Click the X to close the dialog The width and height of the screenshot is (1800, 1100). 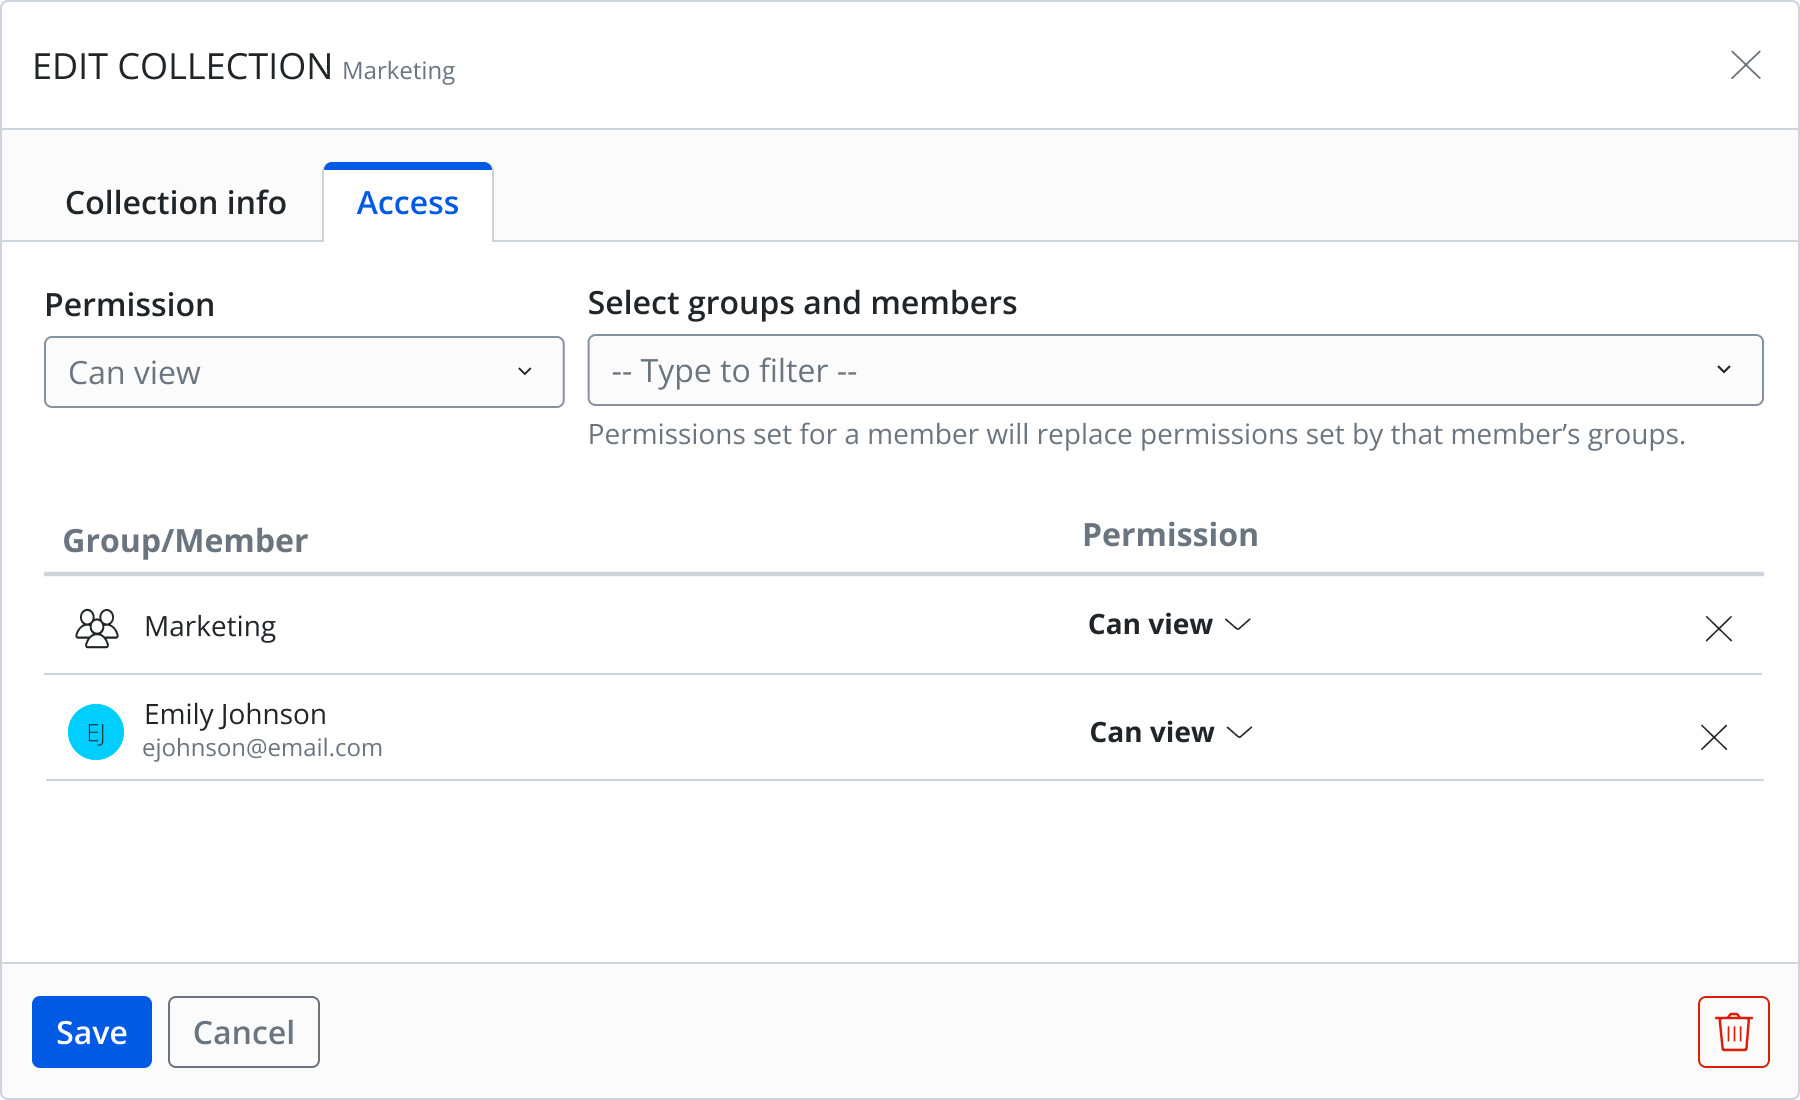tap(1746, 66)
